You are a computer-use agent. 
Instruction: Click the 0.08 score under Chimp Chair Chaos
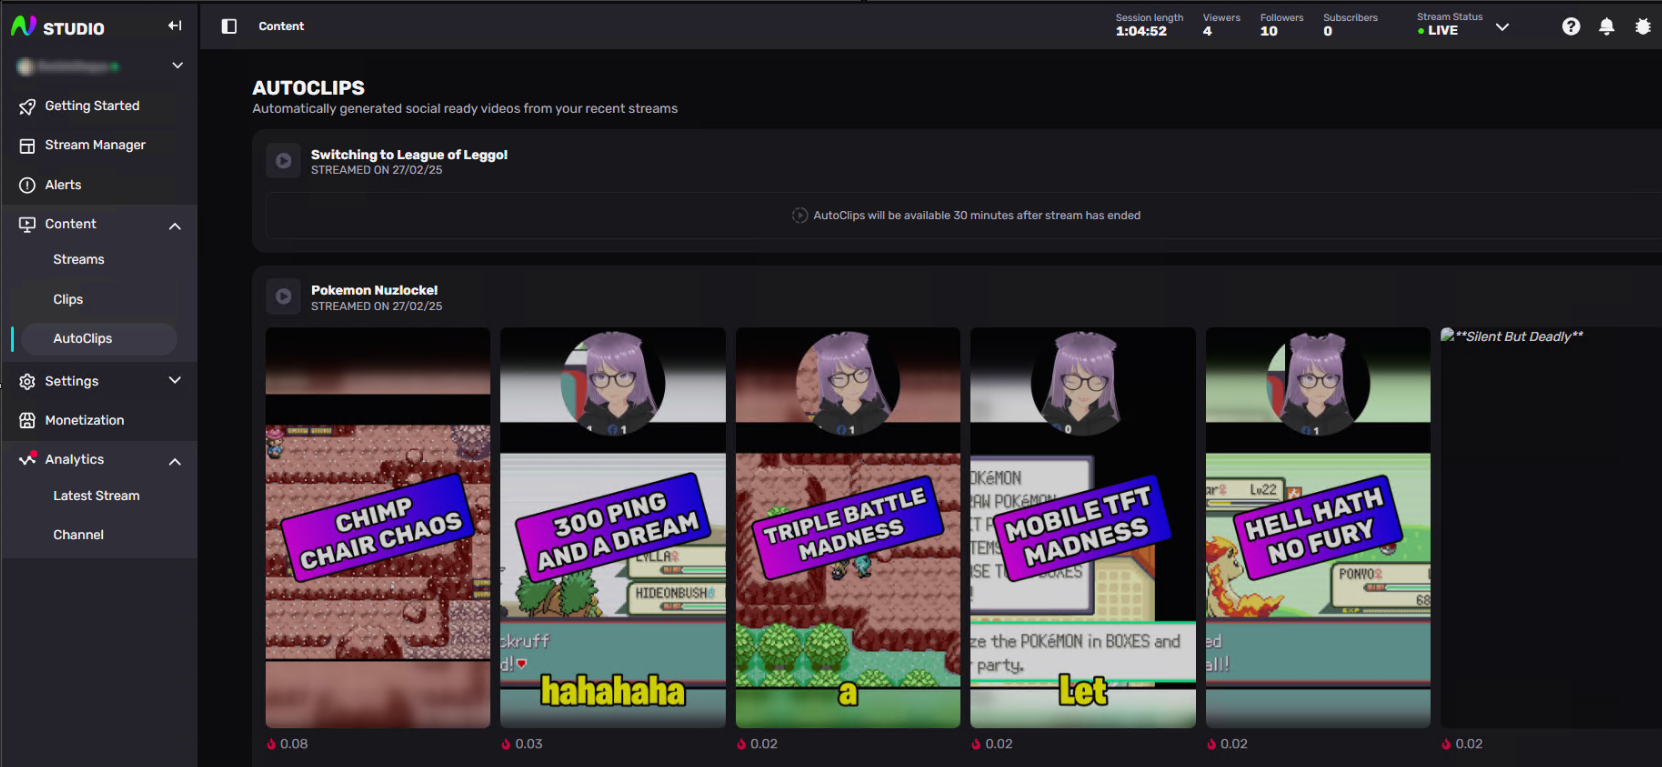[294, 744]
